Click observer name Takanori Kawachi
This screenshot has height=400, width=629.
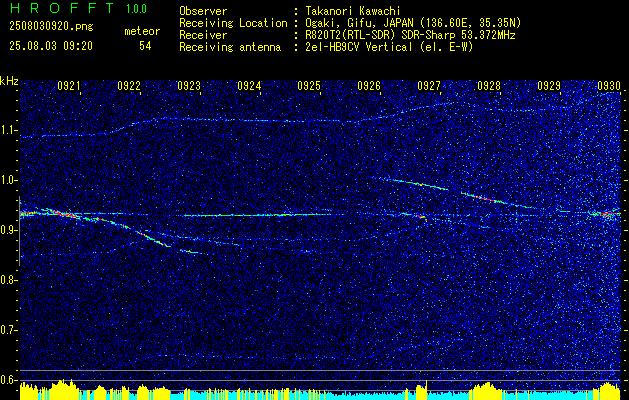(x=353, y=11)
